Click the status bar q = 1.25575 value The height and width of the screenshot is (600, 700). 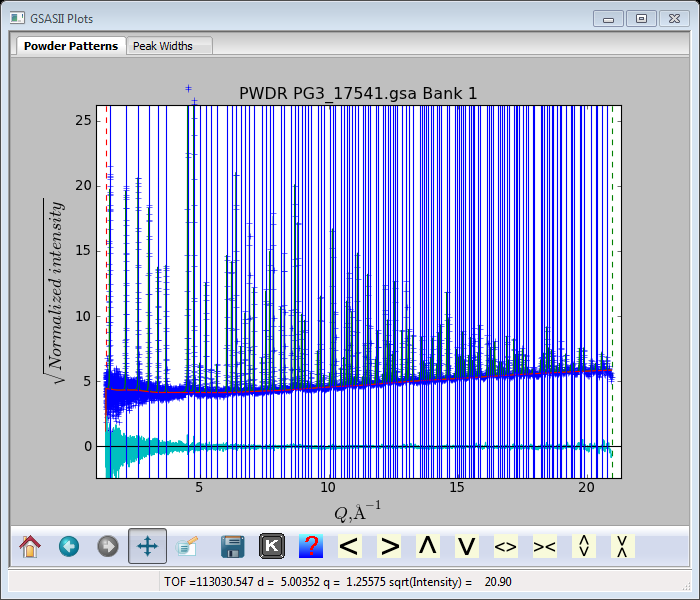354,582
